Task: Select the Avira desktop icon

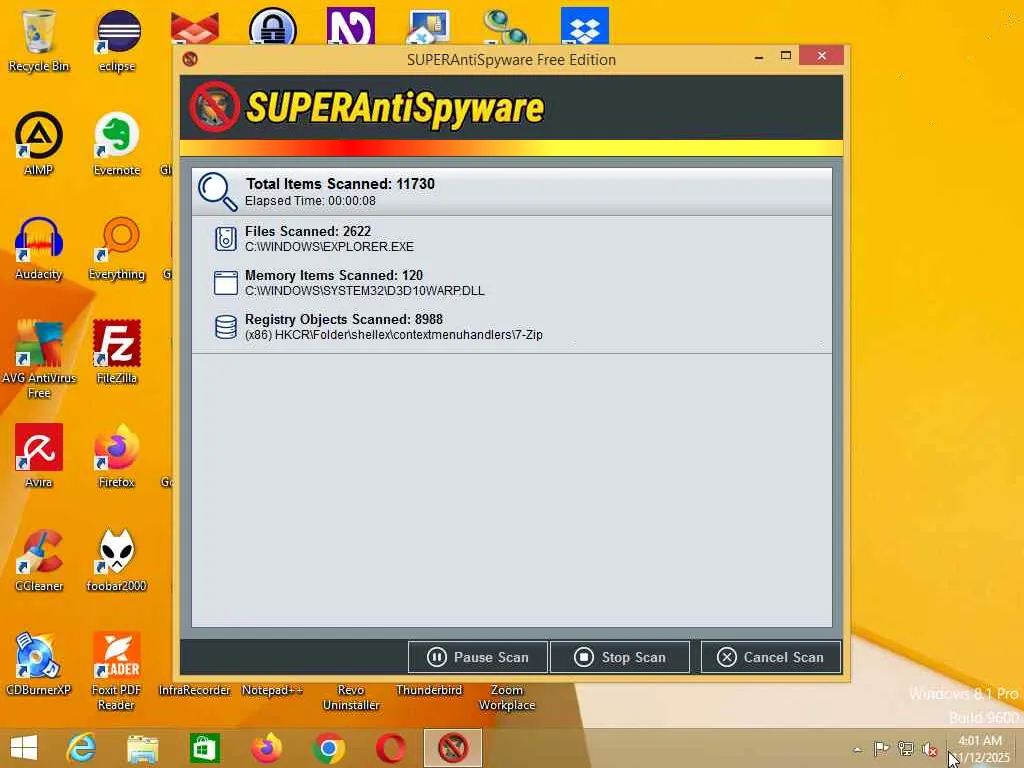Action: coord(39,456)
